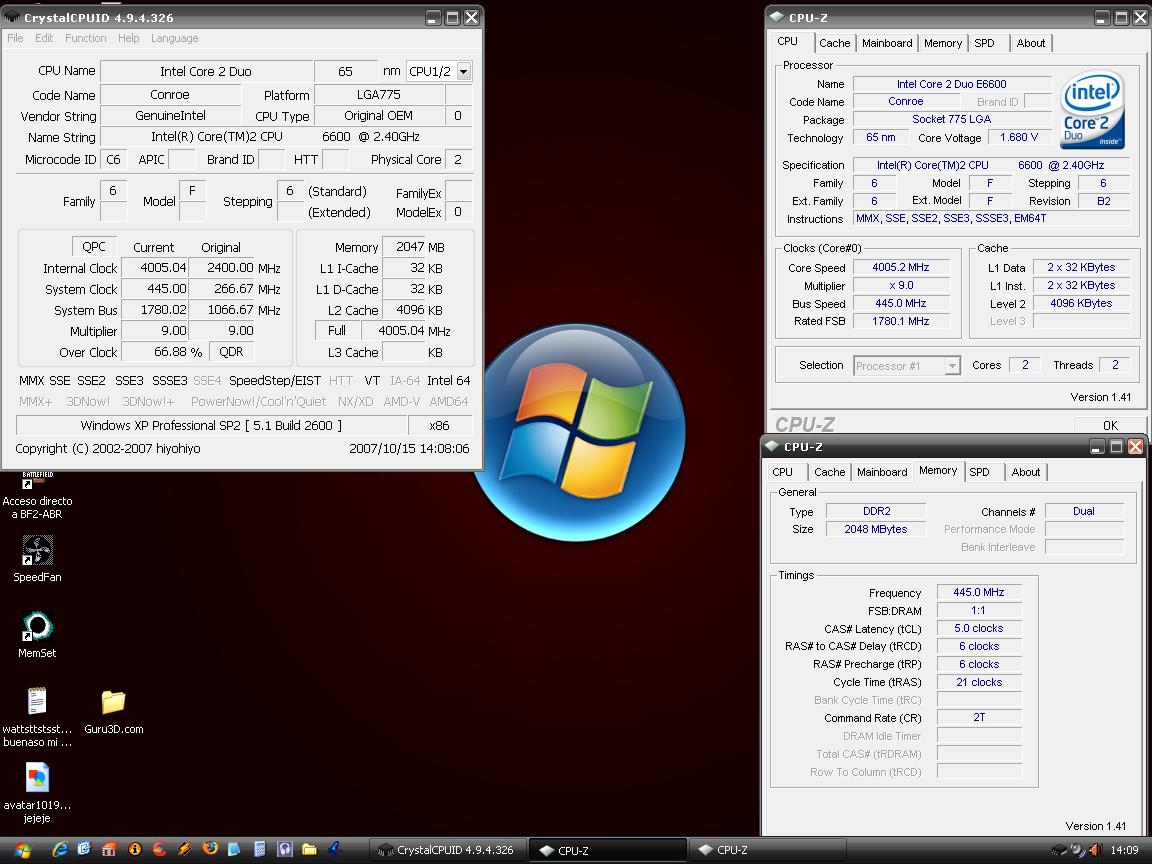Open the headphones icon in quick launch
The image size is (1152, 864).
tap(285, 849)
